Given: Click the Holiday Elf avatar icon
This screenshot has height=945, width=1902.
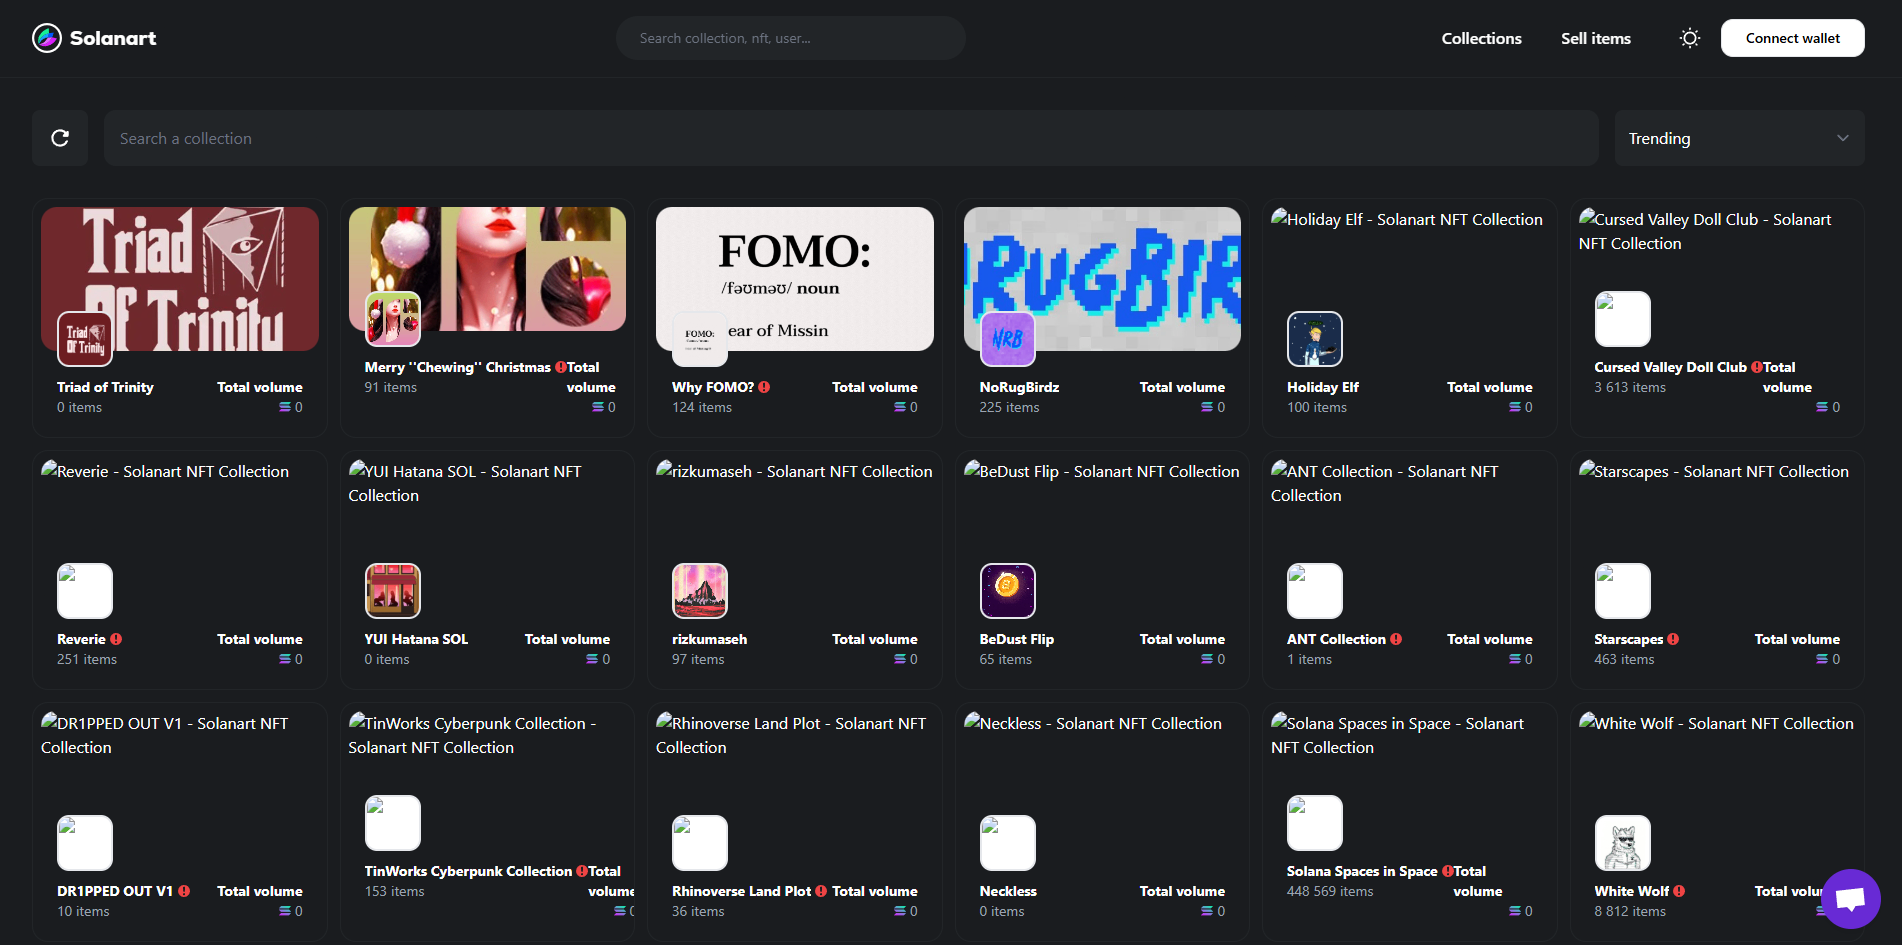Looking at the screenshot, I should [x=1314, y=339].
